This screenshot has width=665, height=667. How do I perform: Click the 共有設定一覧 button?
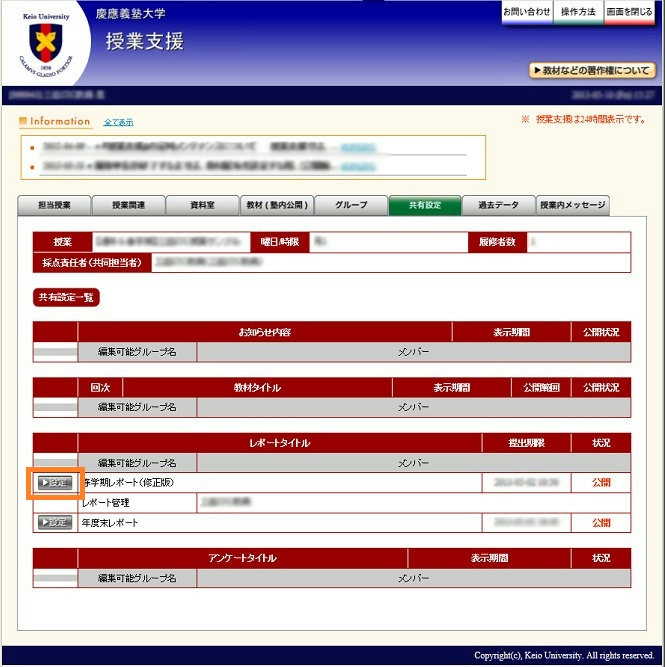point(66,297)
